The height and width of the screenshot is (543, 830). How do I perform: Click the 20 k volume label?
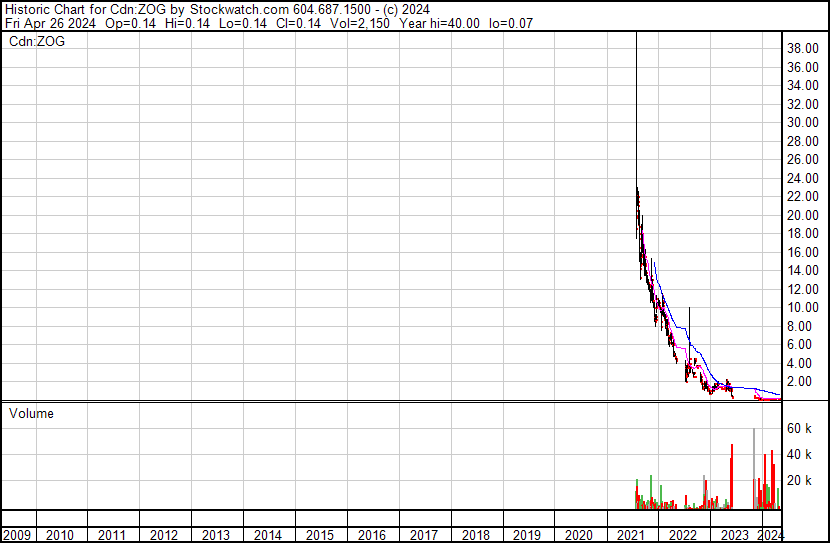click(x=799, y=481)
